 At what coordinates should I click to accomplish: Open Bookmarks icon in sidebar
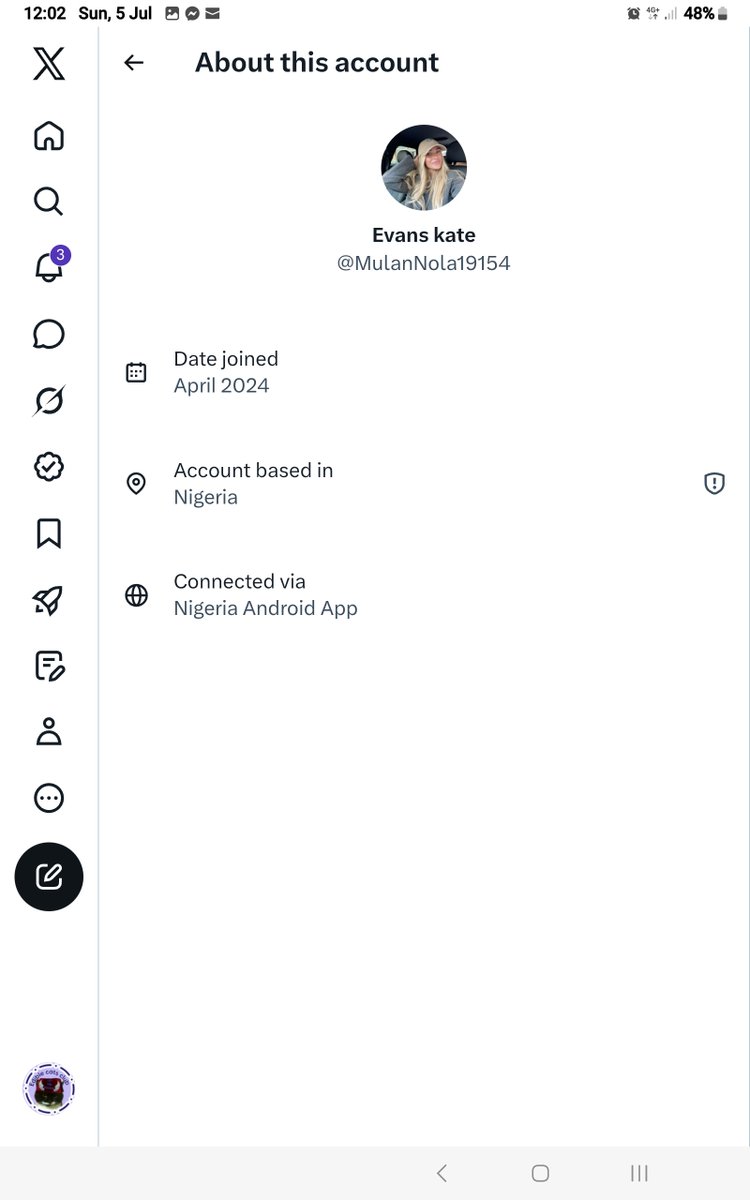pos(49,533)
